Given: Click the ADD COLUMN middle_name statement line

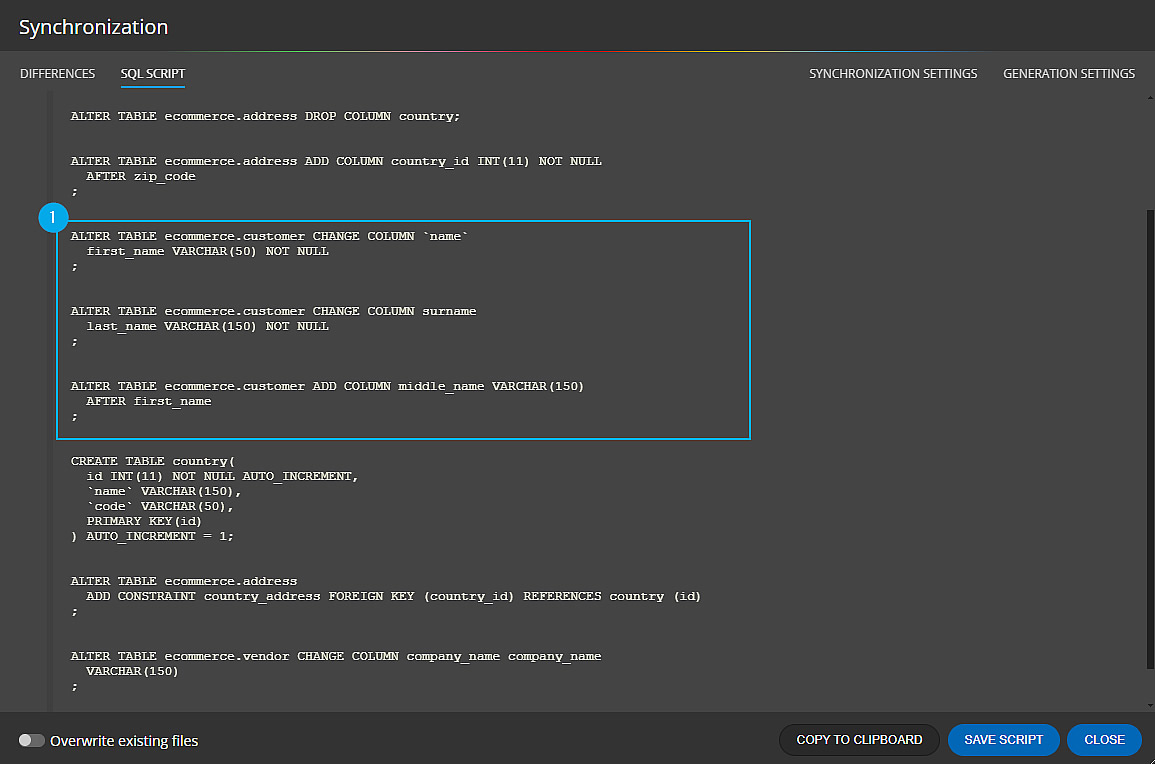Looking at the screenshot, I should point(326,386).
